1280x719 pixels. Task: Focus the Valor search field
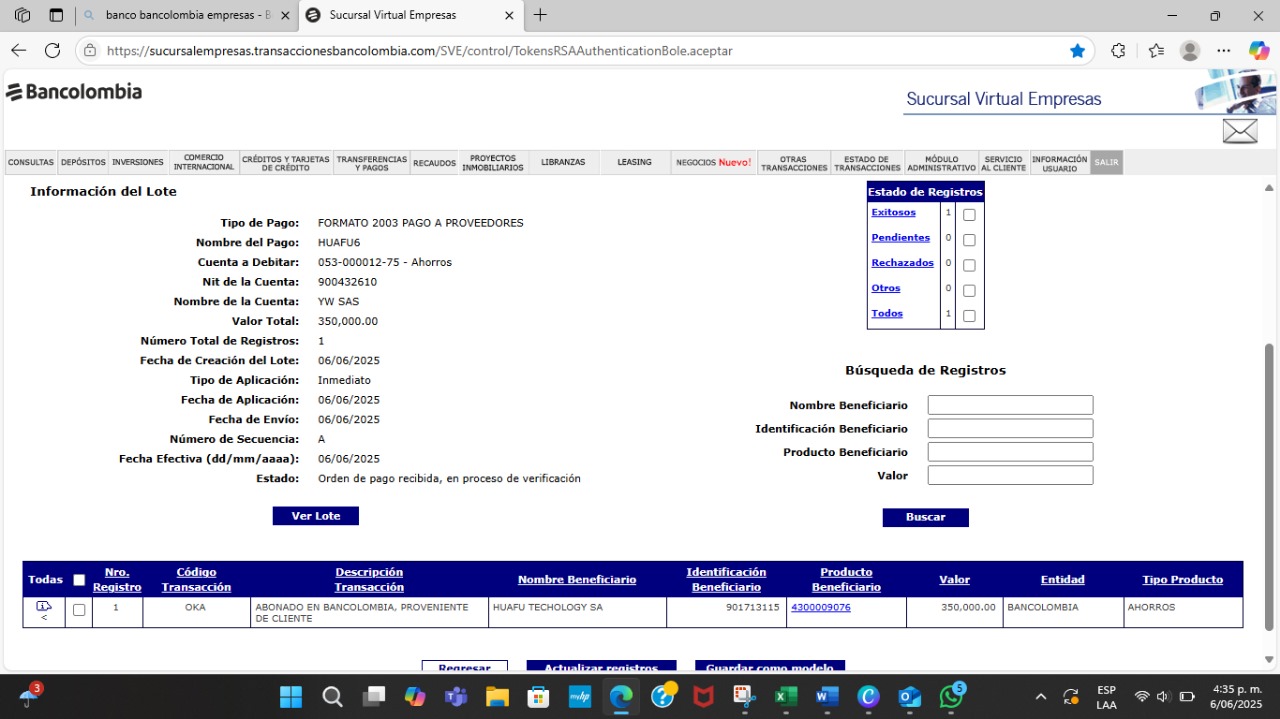coord(1010,475)
